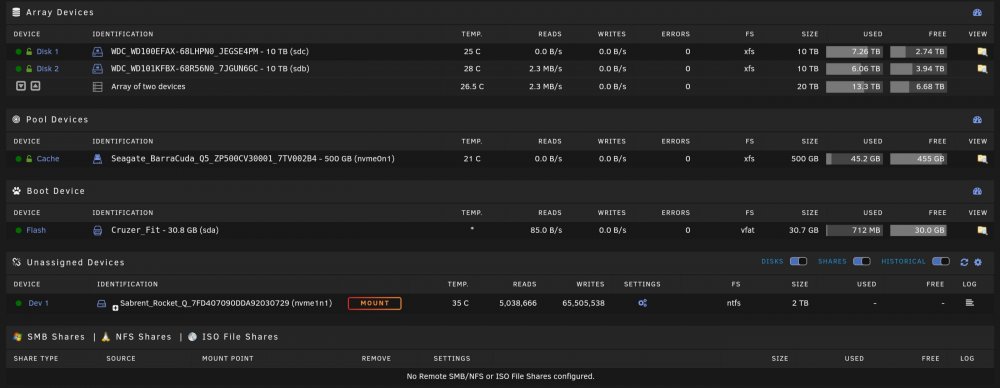The image size is (1000, 388).
Task: Open Sabrent Rocket device settings gears
Action: tap(642, 303)
